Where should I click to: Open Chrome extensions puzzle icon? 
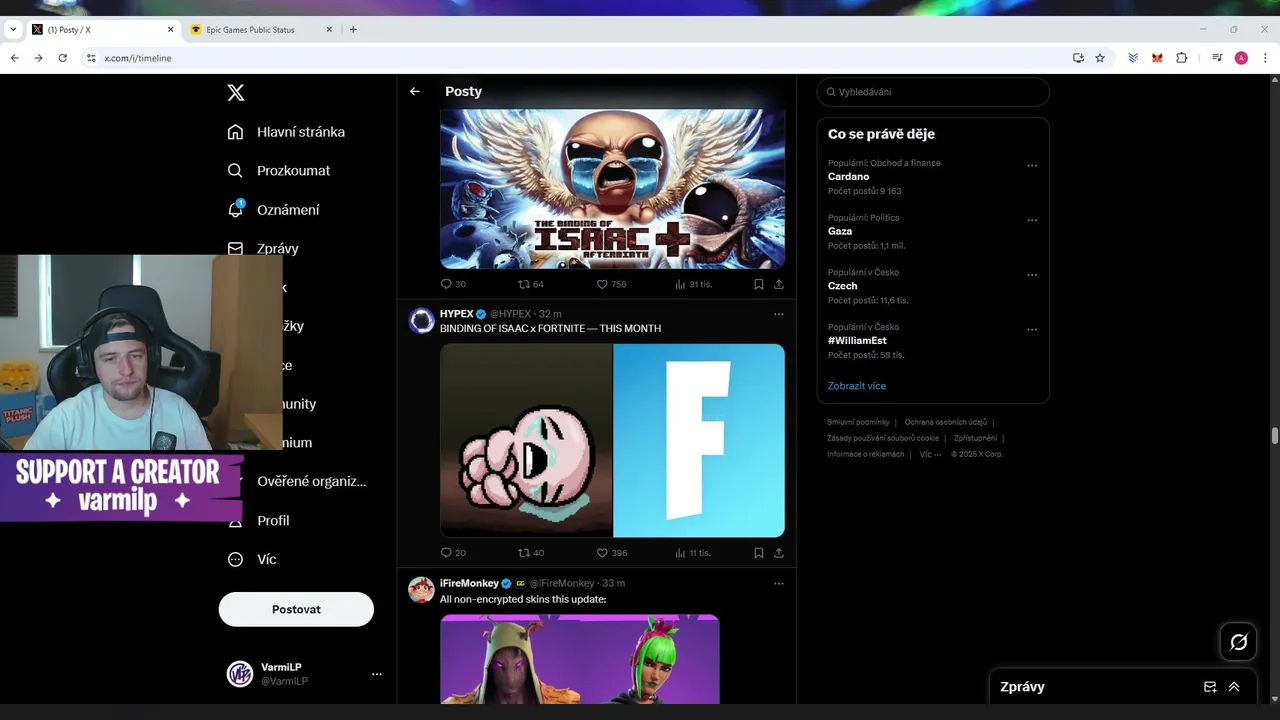[x=1181, y=58]
